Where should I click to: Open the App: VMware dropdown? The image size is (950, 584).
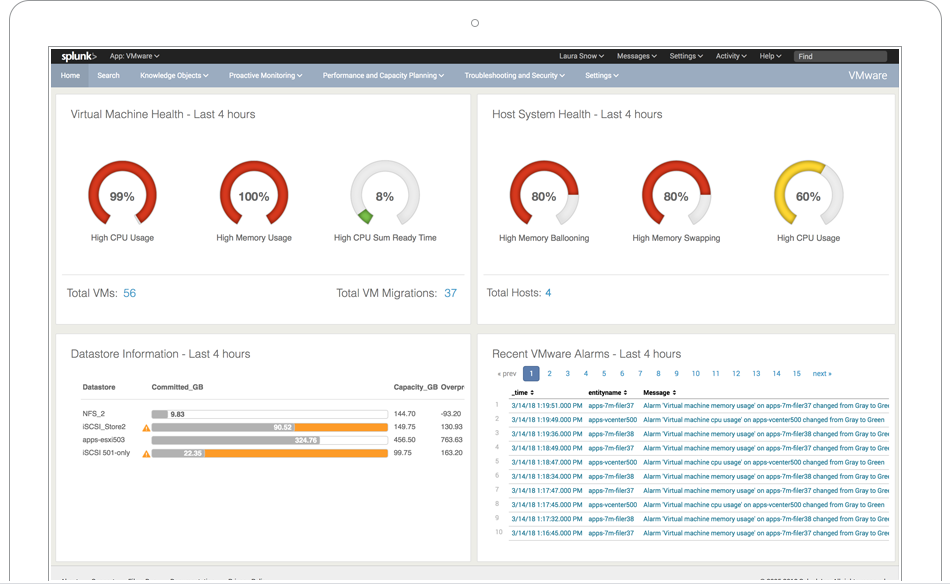pos(135,56)
